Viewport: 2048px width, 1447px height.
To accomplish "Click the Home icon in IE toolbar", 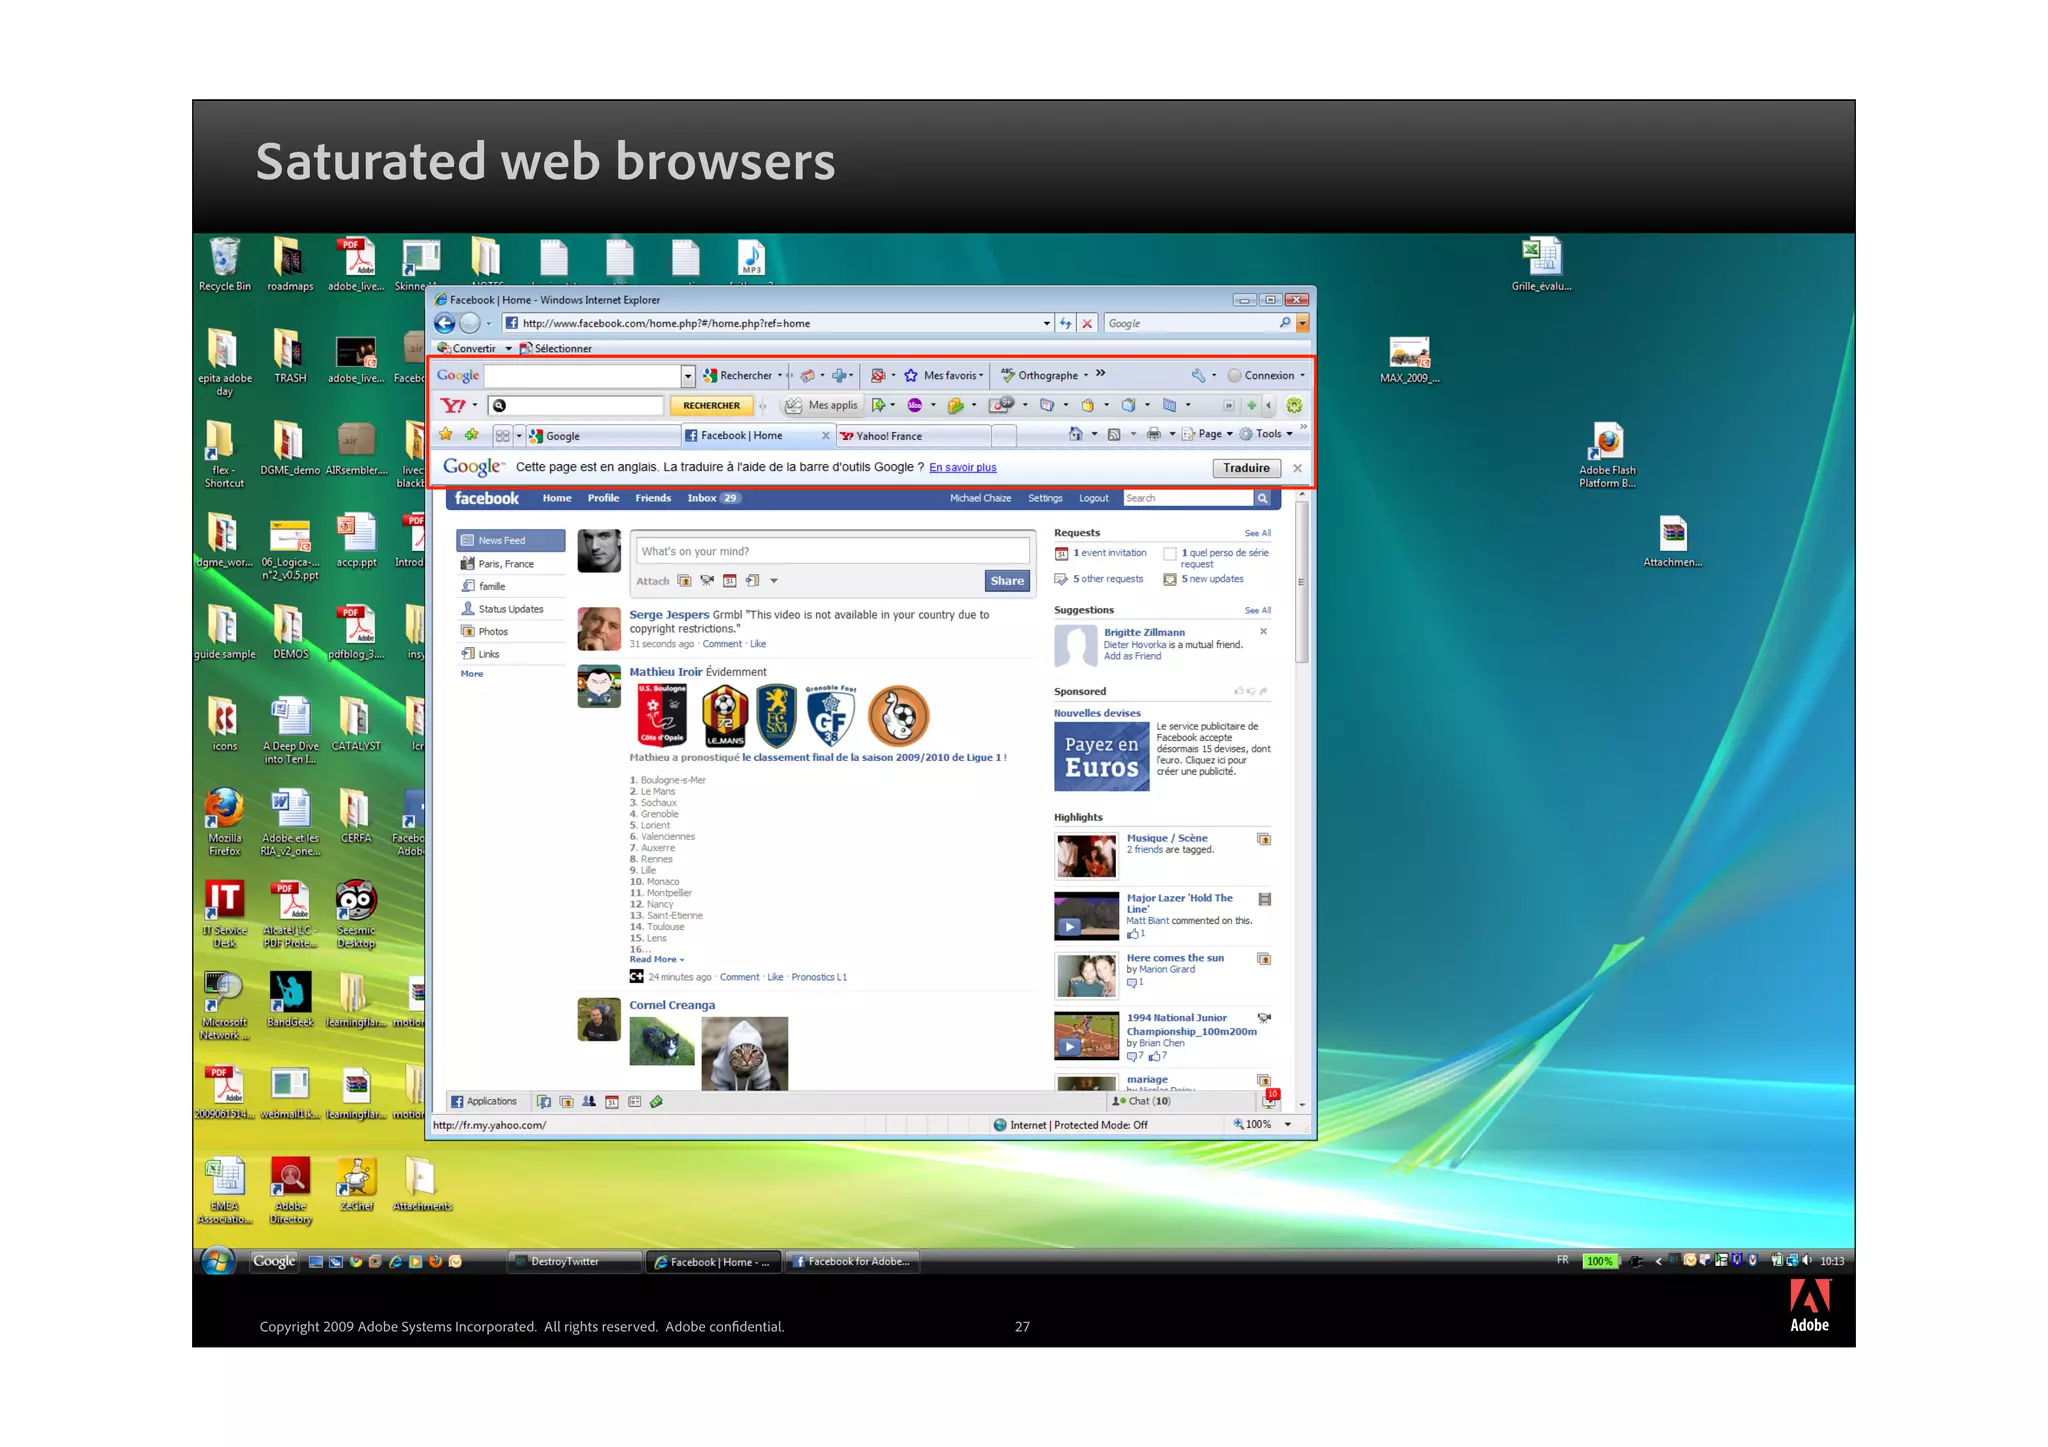I will 1075,434.
